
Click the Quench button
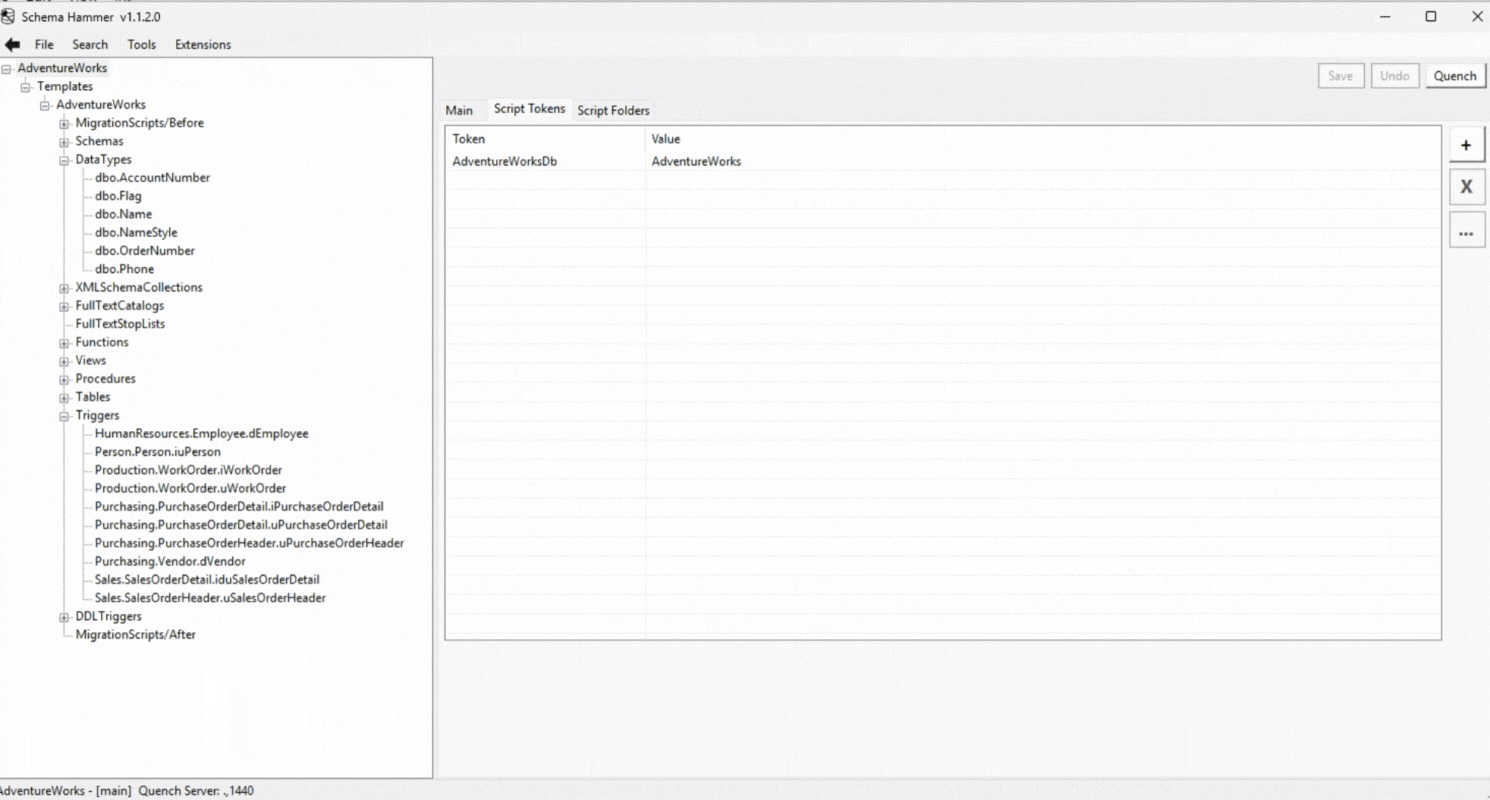(1455, 75)
